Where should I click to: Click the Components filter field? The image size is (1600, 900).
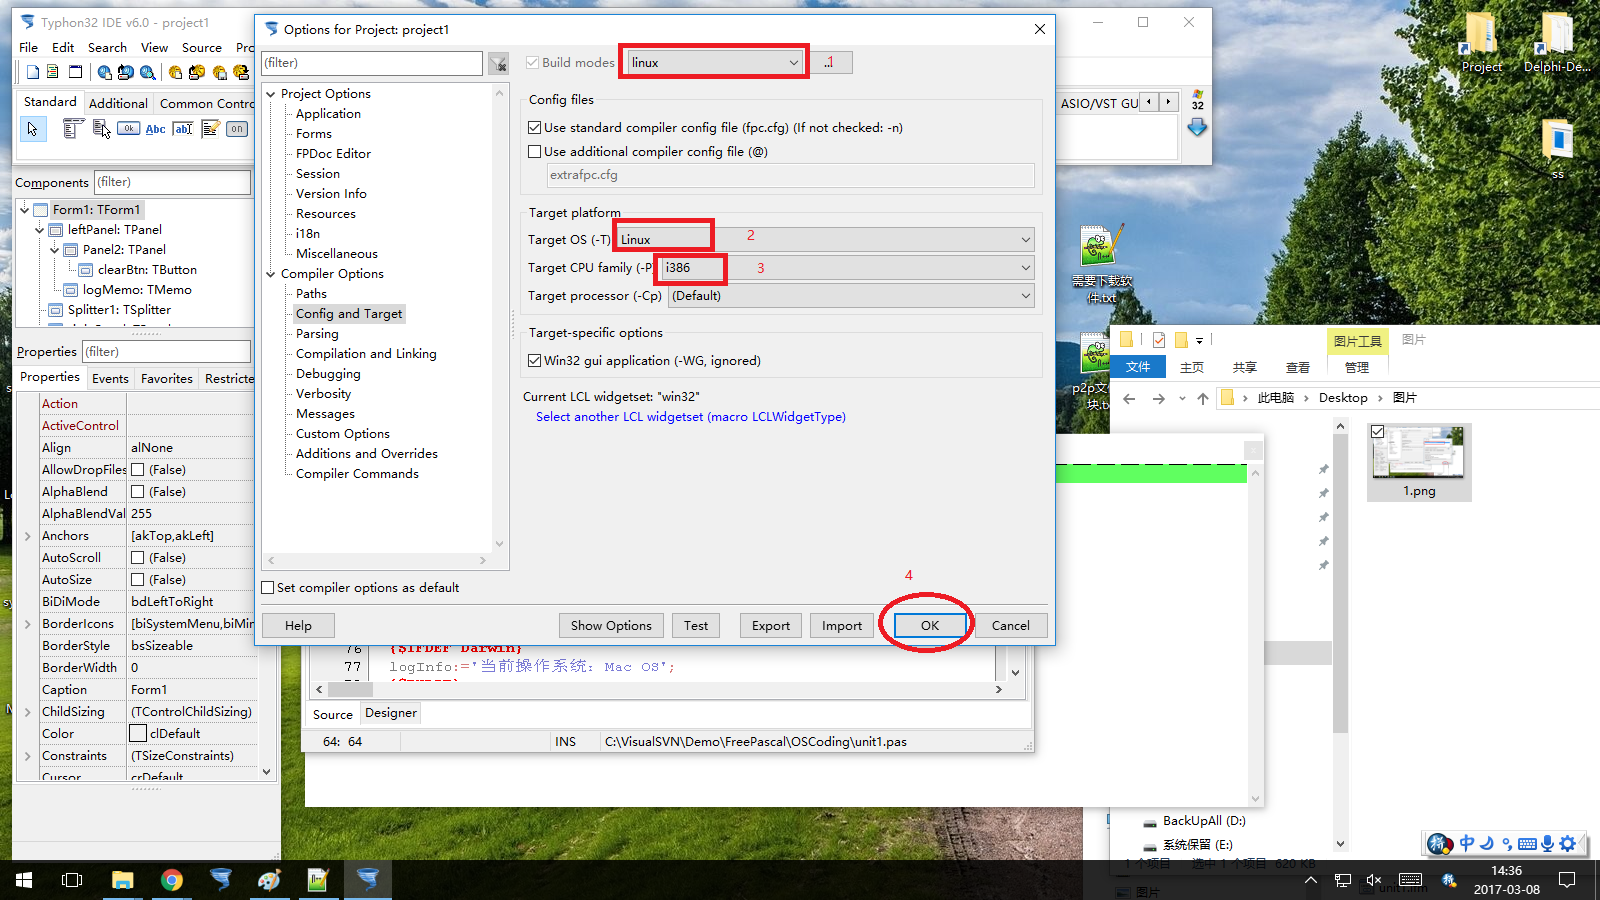172,182
